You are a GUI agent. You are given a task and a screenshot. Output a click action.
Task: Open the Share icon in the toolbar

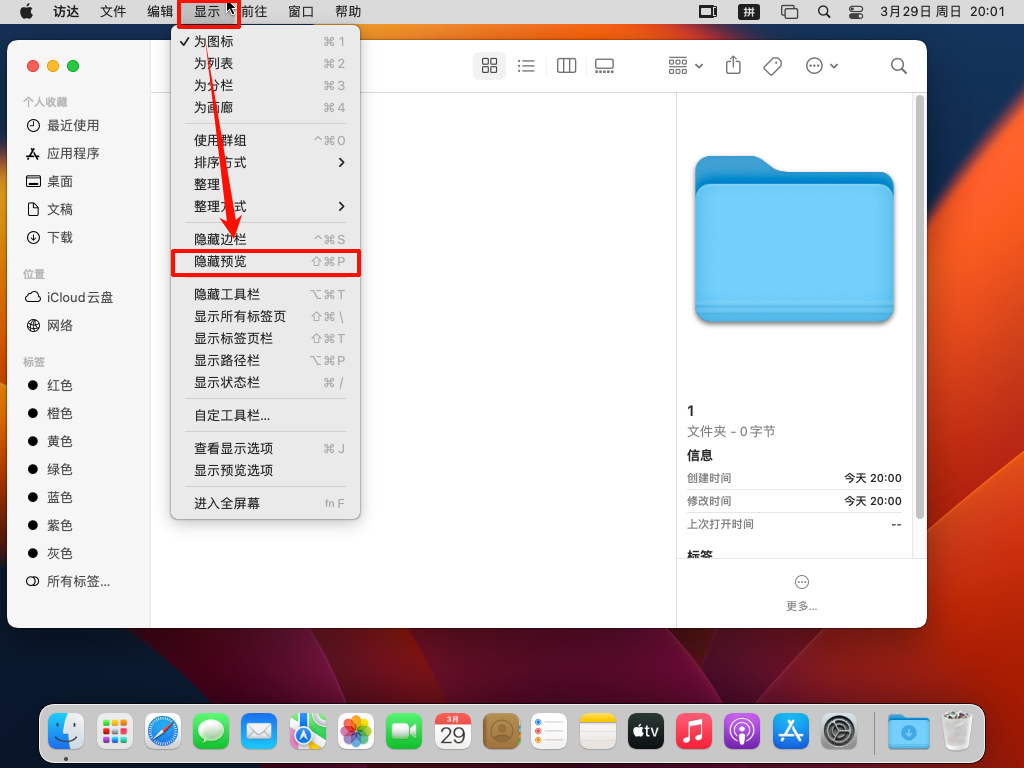pyautogui.click(x=733, y=65)
